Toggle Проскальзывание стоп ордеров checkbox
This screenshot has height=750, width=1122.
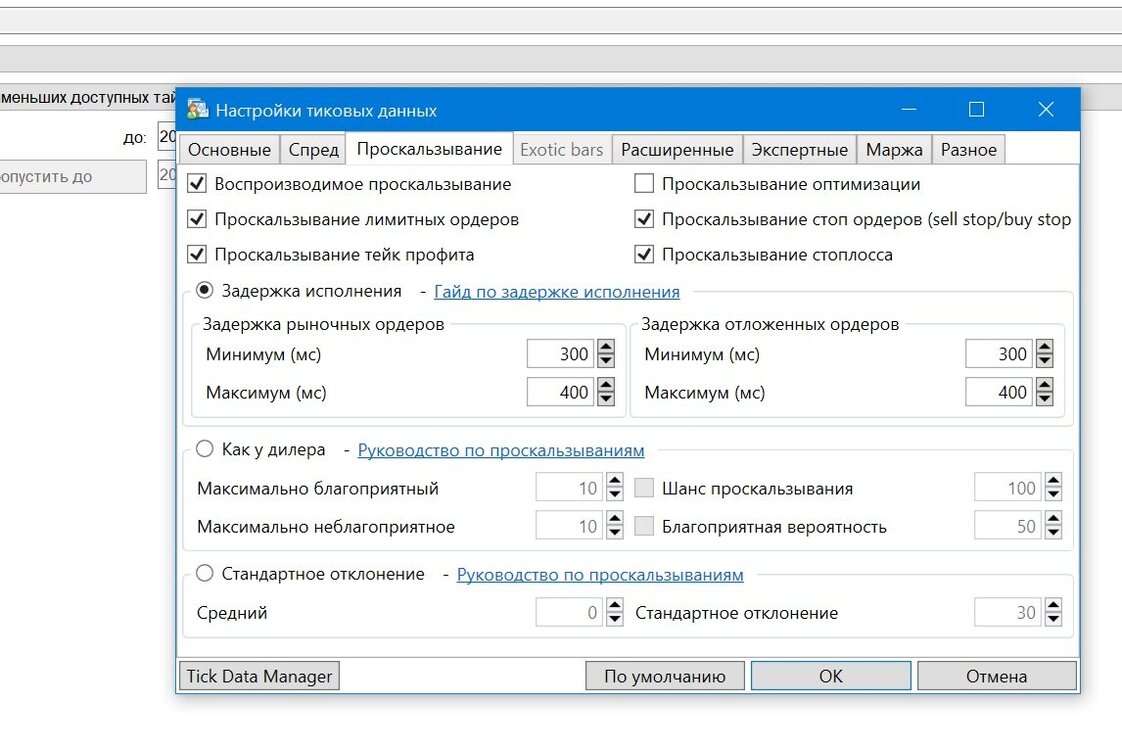click(644, 219)
